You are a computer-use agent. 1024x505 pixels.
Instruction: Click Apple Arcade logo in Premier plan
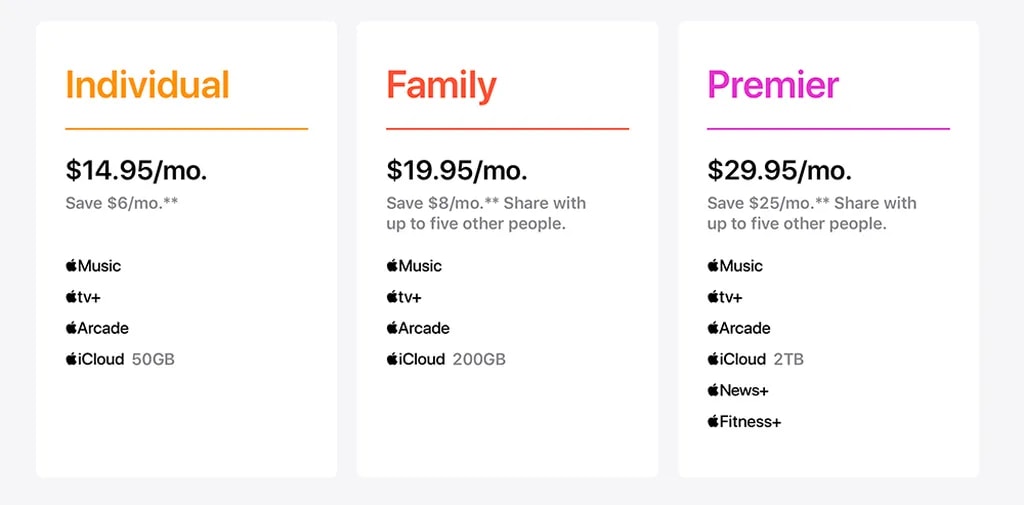[x=739, y=328]
